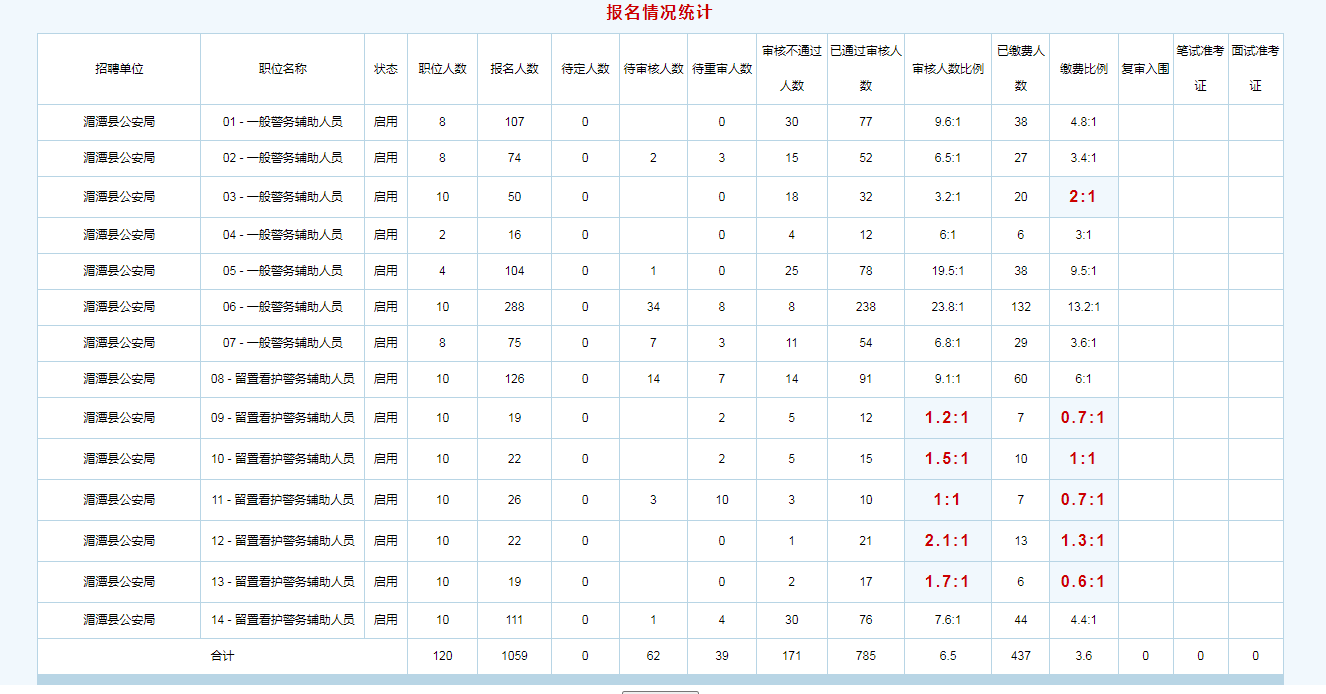Screen dimensions: 1326x694
Task: Click the 已通过审核人数 column header
Action: (x=865, y=68)
